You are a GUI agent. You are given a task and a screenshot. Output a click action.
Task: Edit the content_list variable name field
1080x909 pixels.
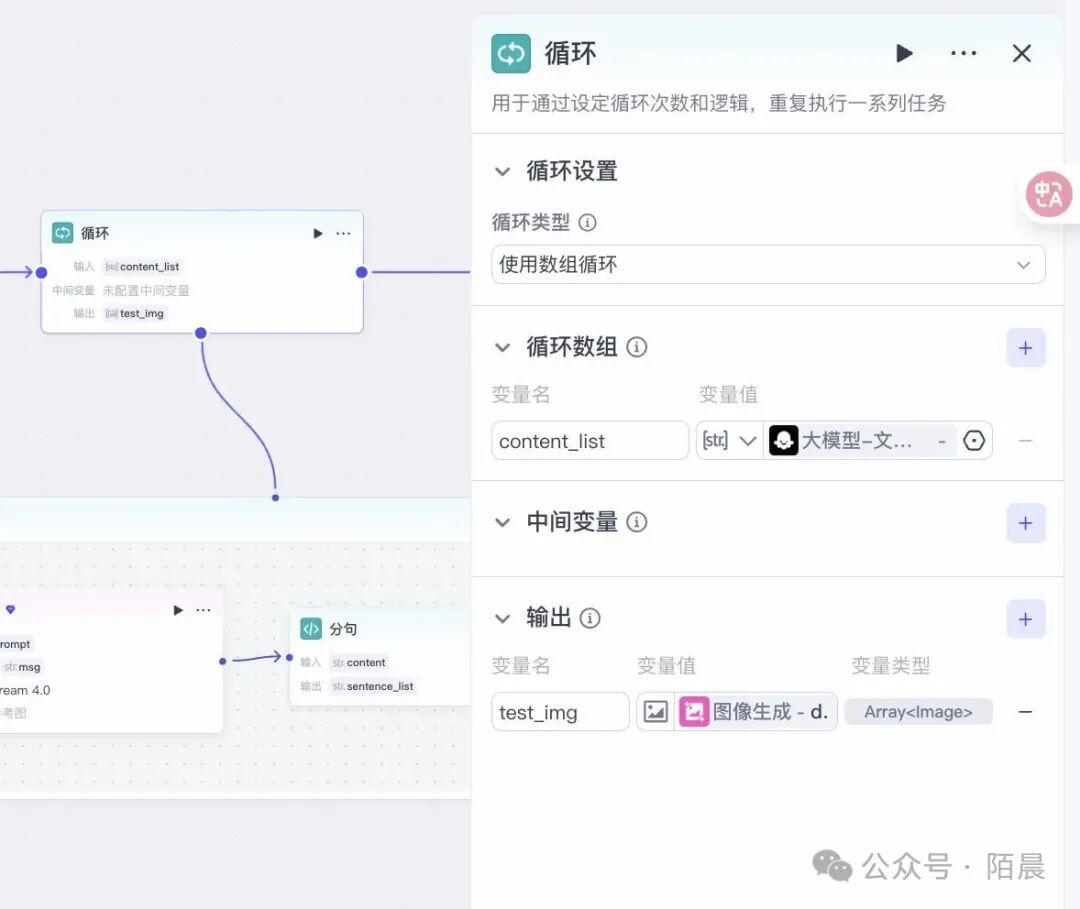590,441
